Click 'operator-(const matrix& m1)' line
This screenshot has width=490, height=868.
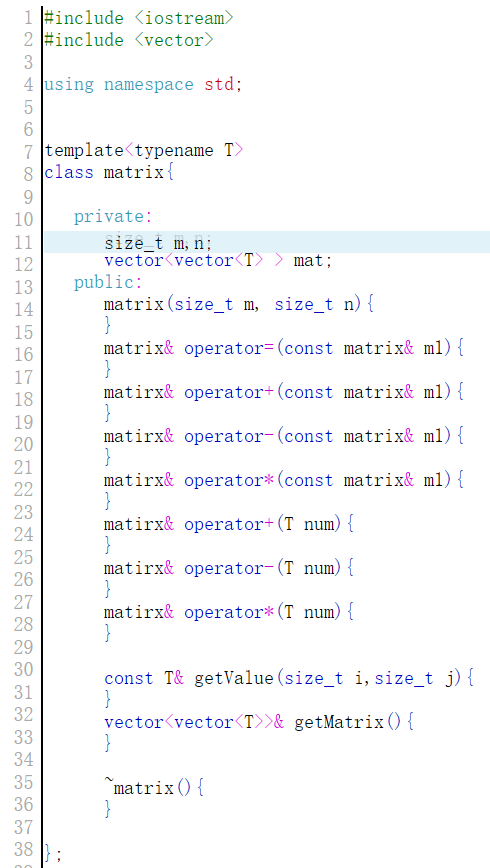click(x=284, y=437)
